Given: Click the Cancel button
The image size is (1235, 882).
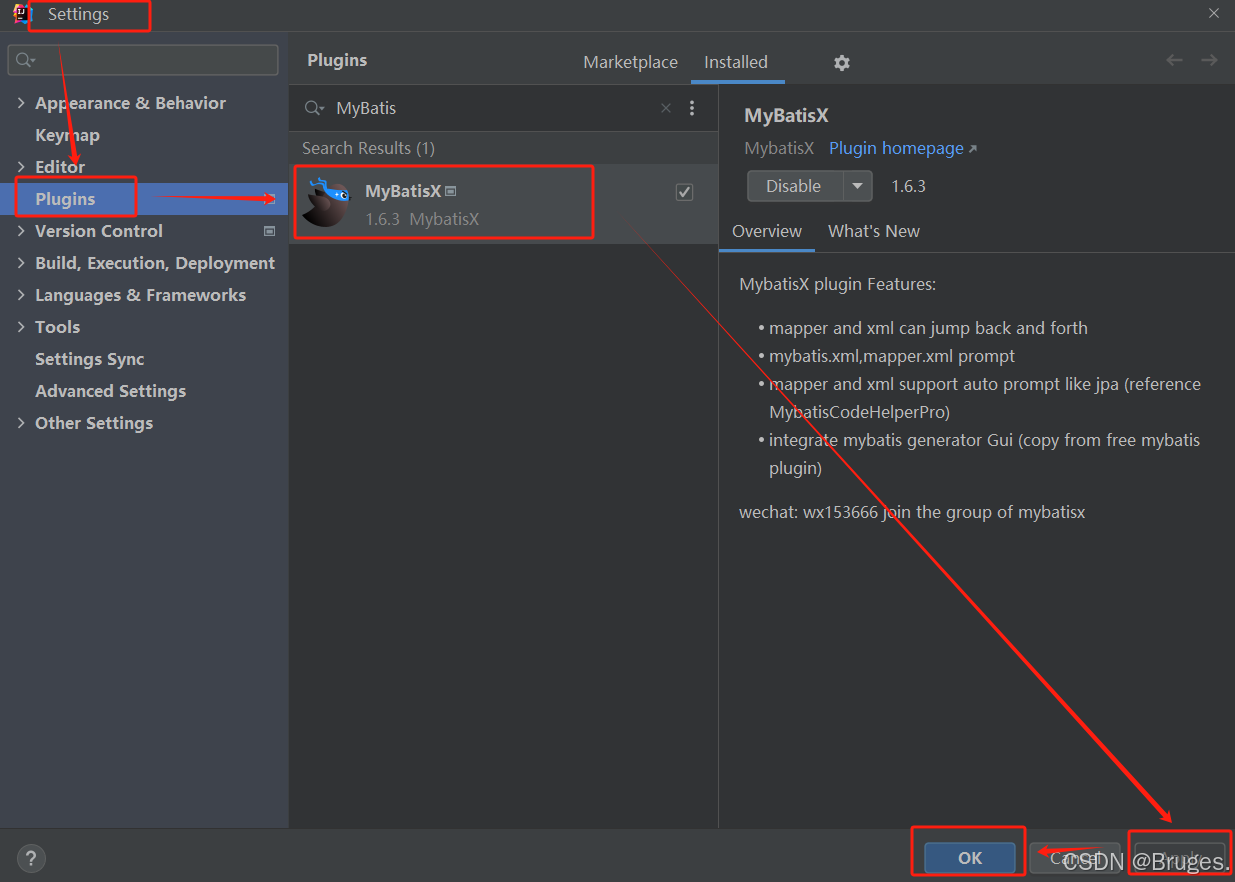Looking at the screenshot, I should click(x=1075, y=858).
